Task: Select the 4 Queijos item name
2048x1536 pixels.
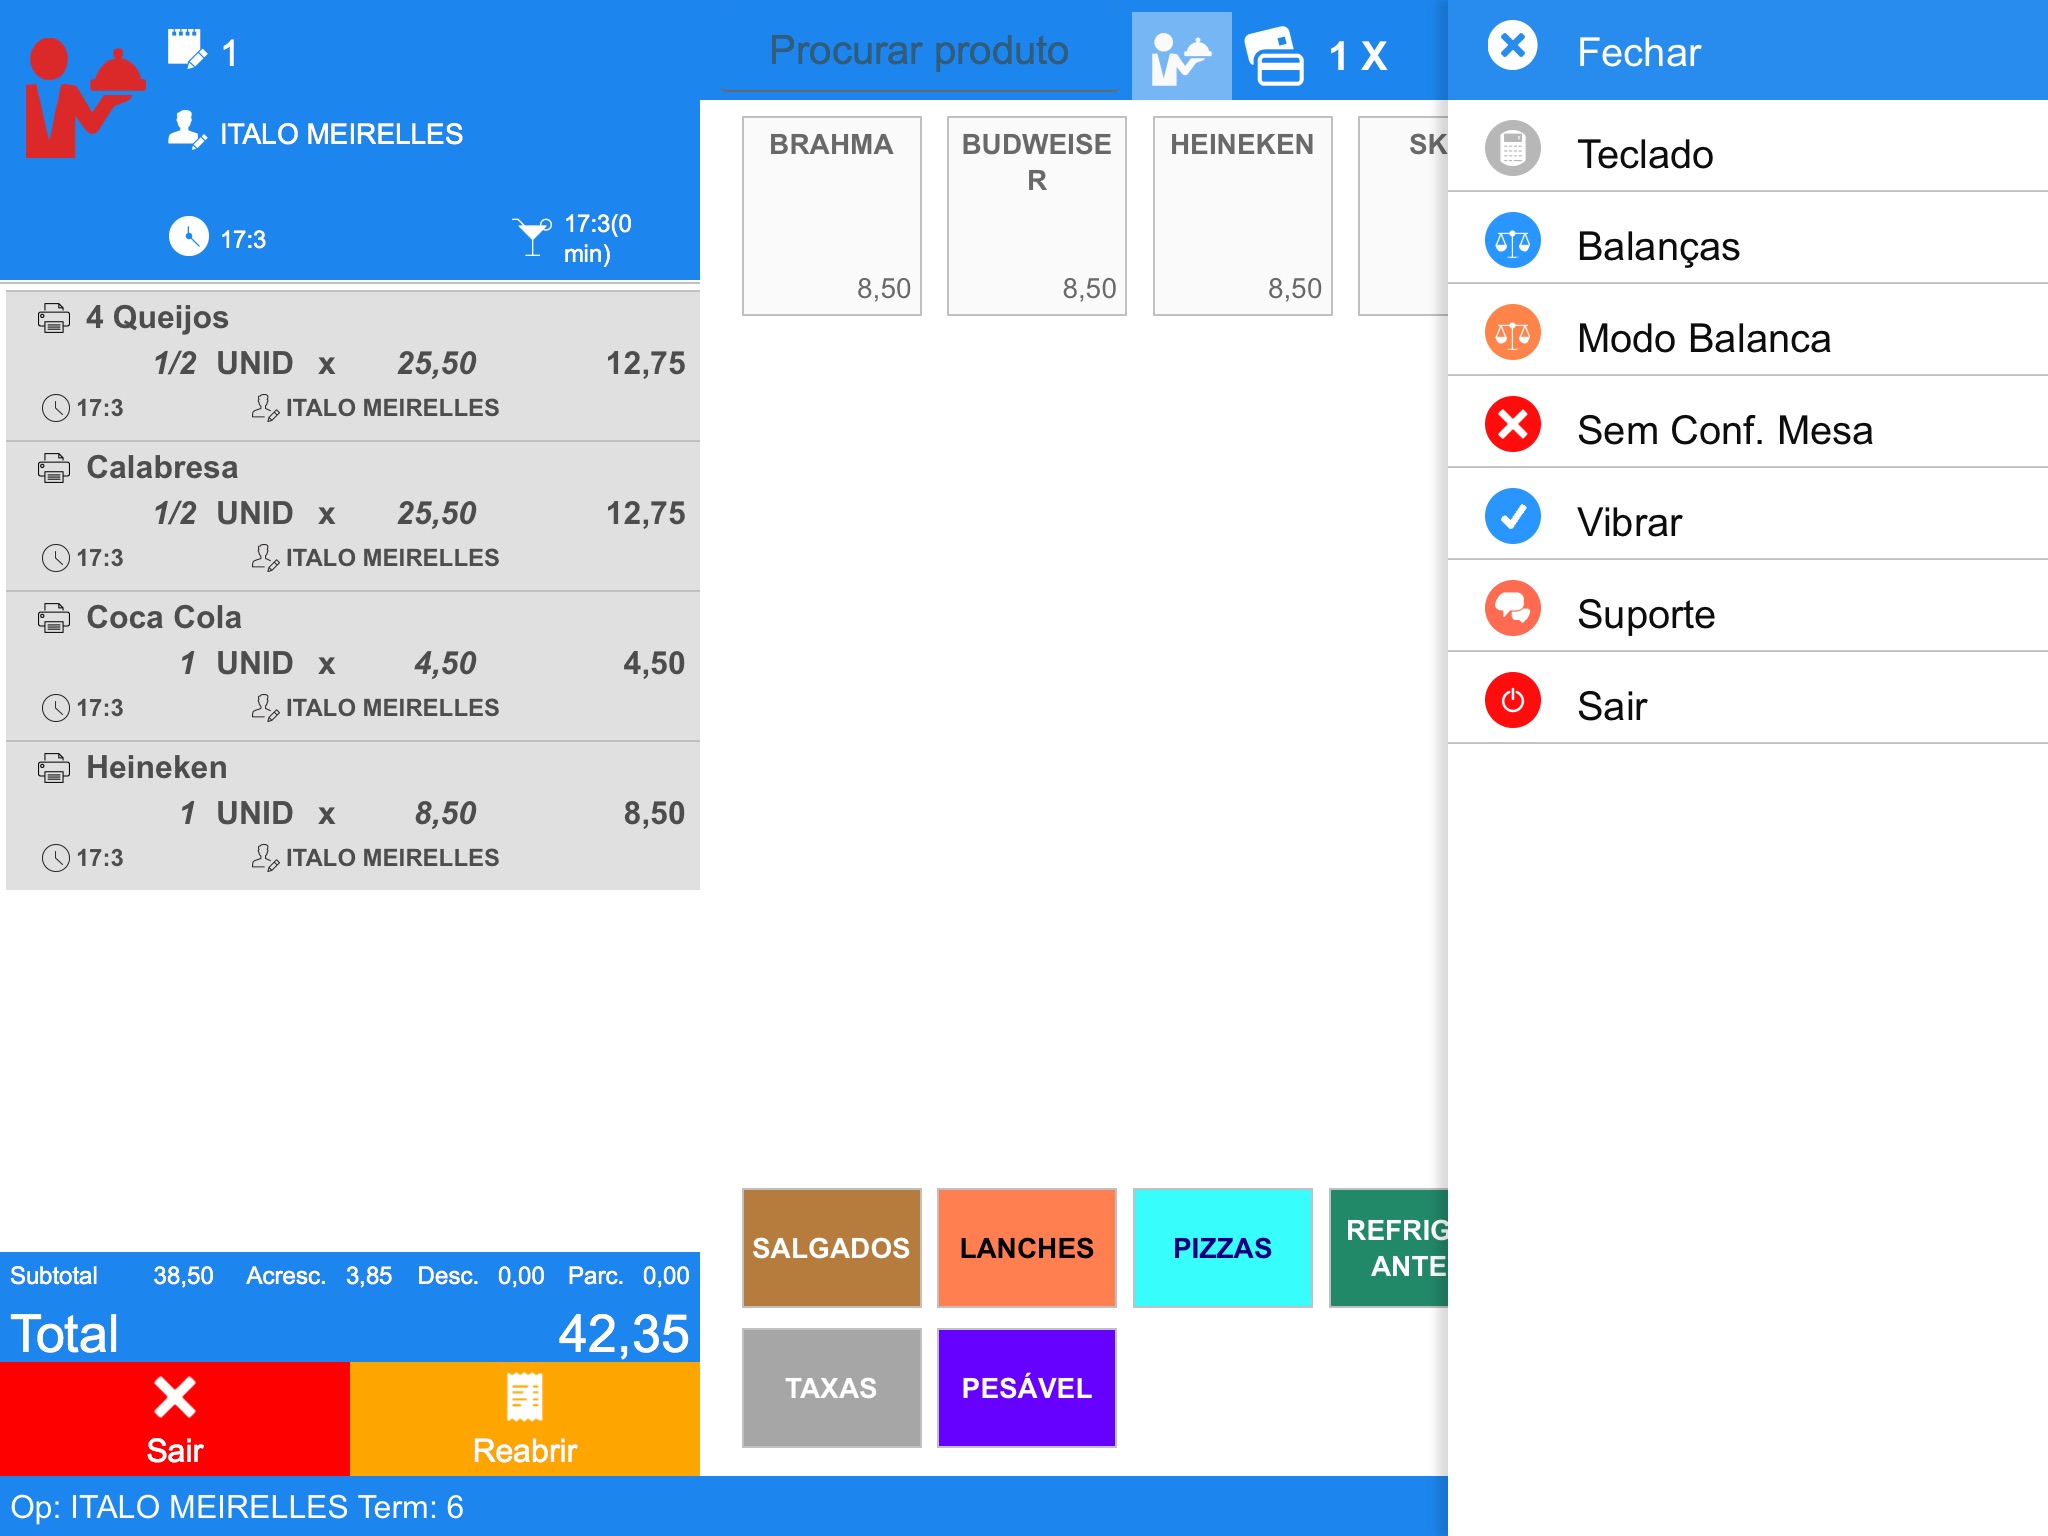Action: [x=157, y=317]
